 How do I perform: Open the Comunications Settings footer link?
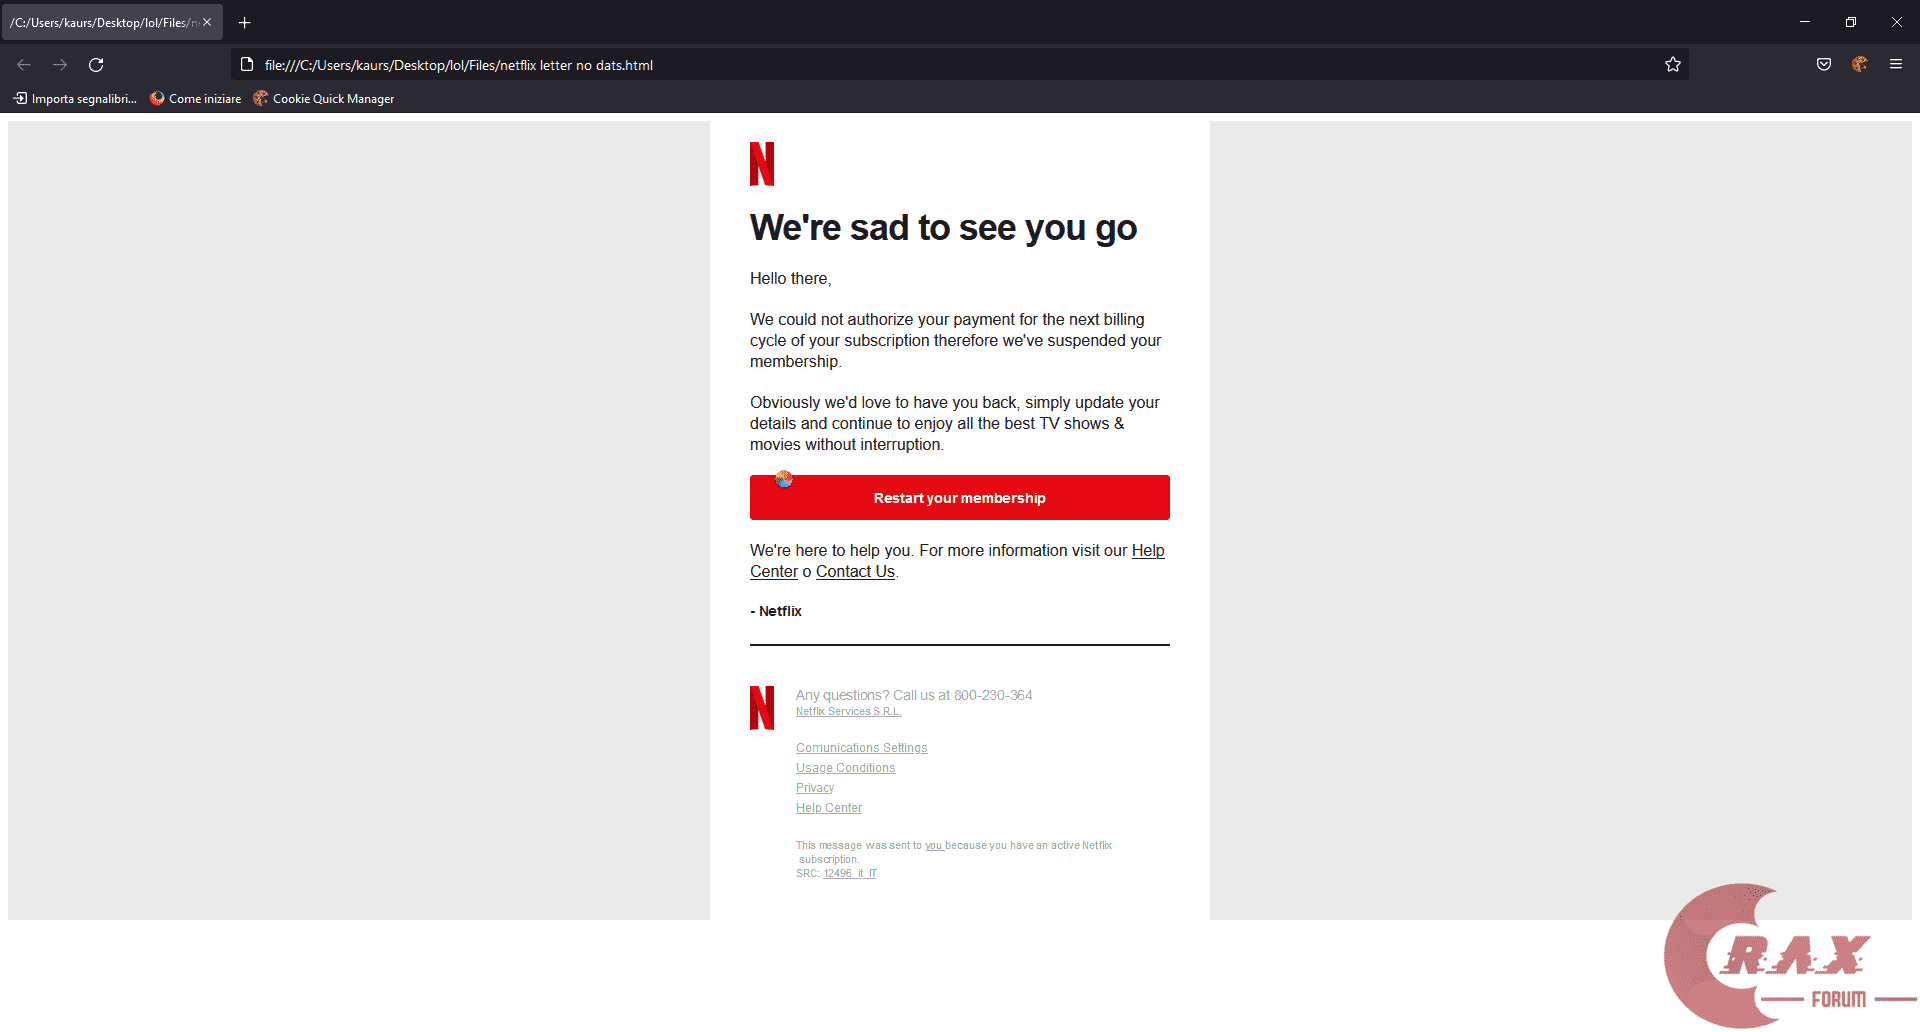pyautogui.click(x=862, y=748)
